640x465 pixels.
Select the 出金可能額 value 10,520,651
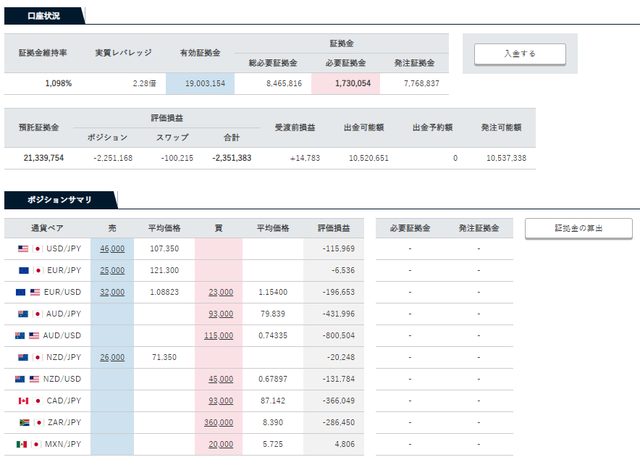[369, 158]
